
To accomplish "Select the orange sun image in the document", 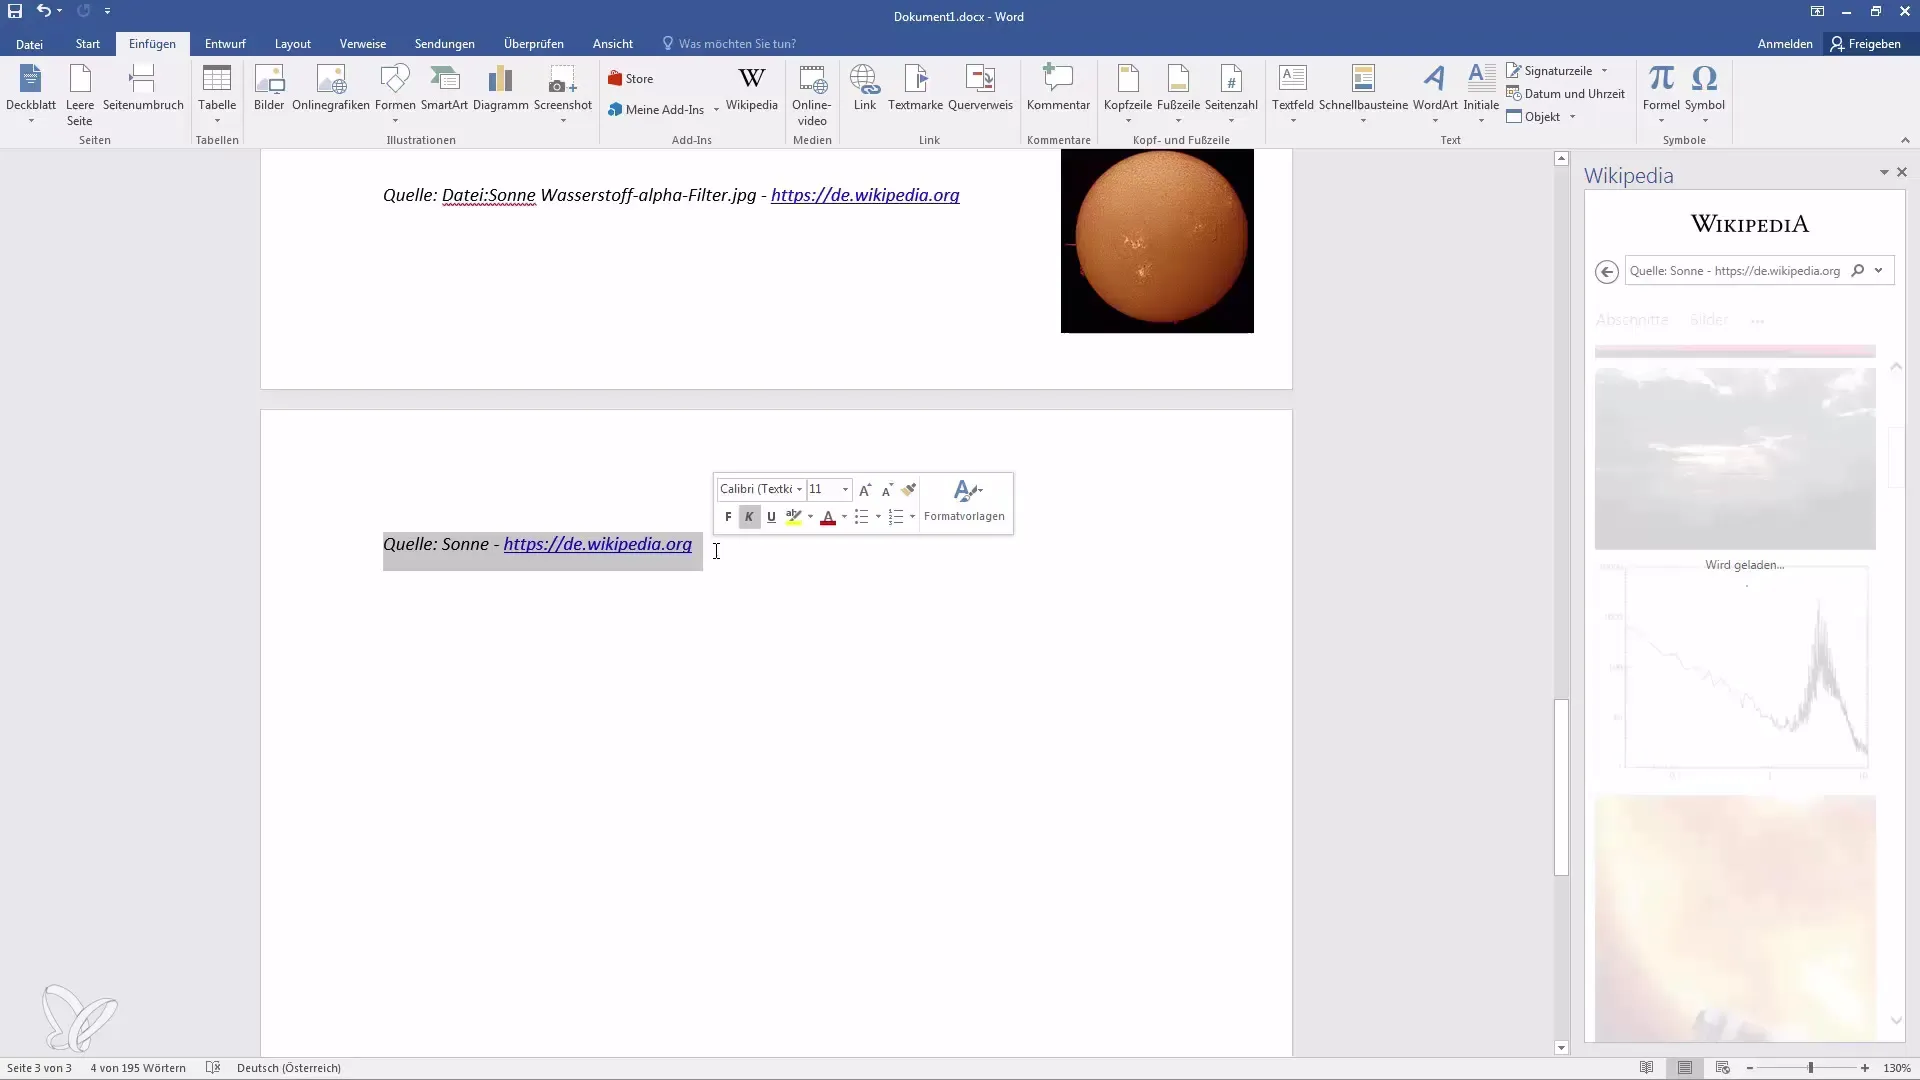I will click(x=1157, y=241).
